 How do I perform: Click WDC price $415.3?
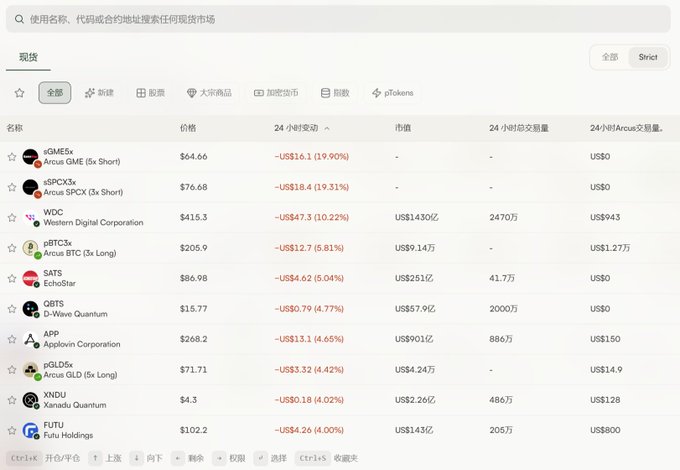[x=193, y=217]
